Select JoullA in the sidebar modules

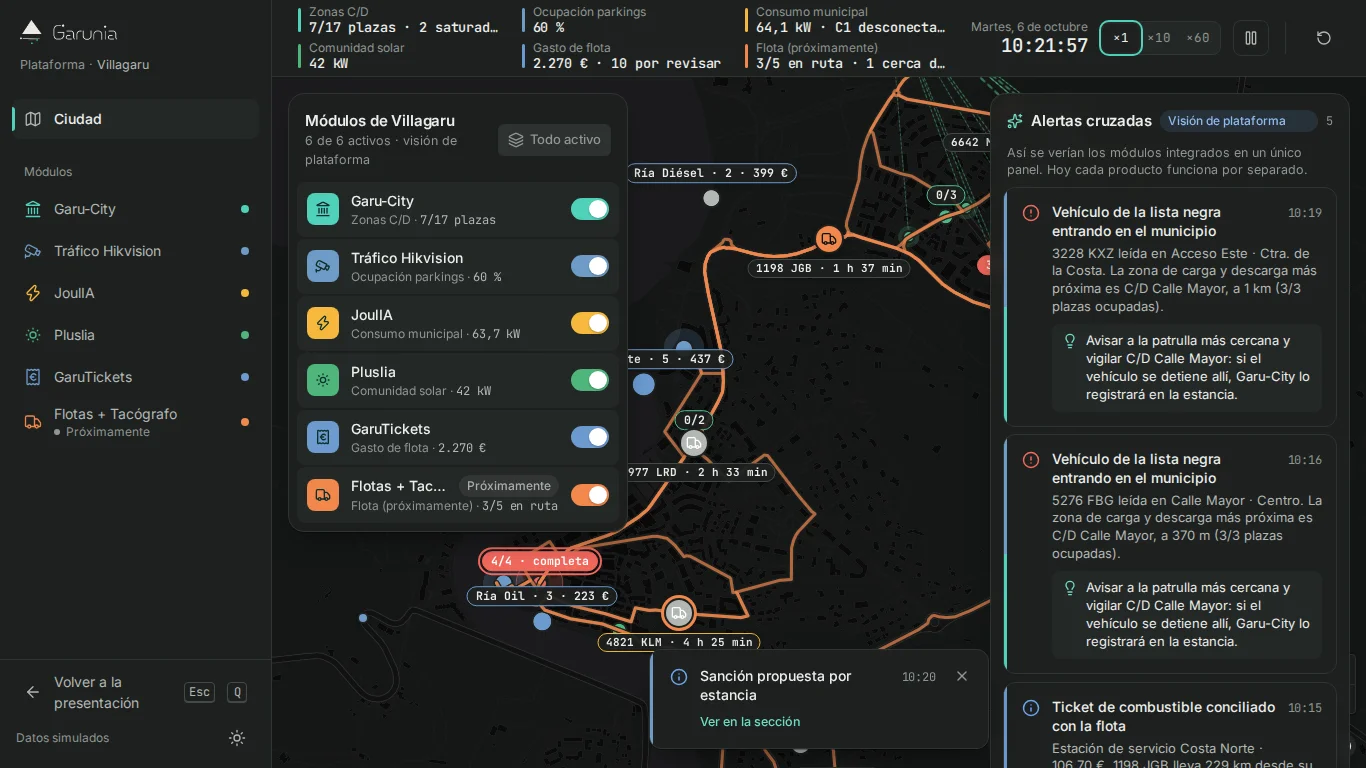click(x=136, y=293)
